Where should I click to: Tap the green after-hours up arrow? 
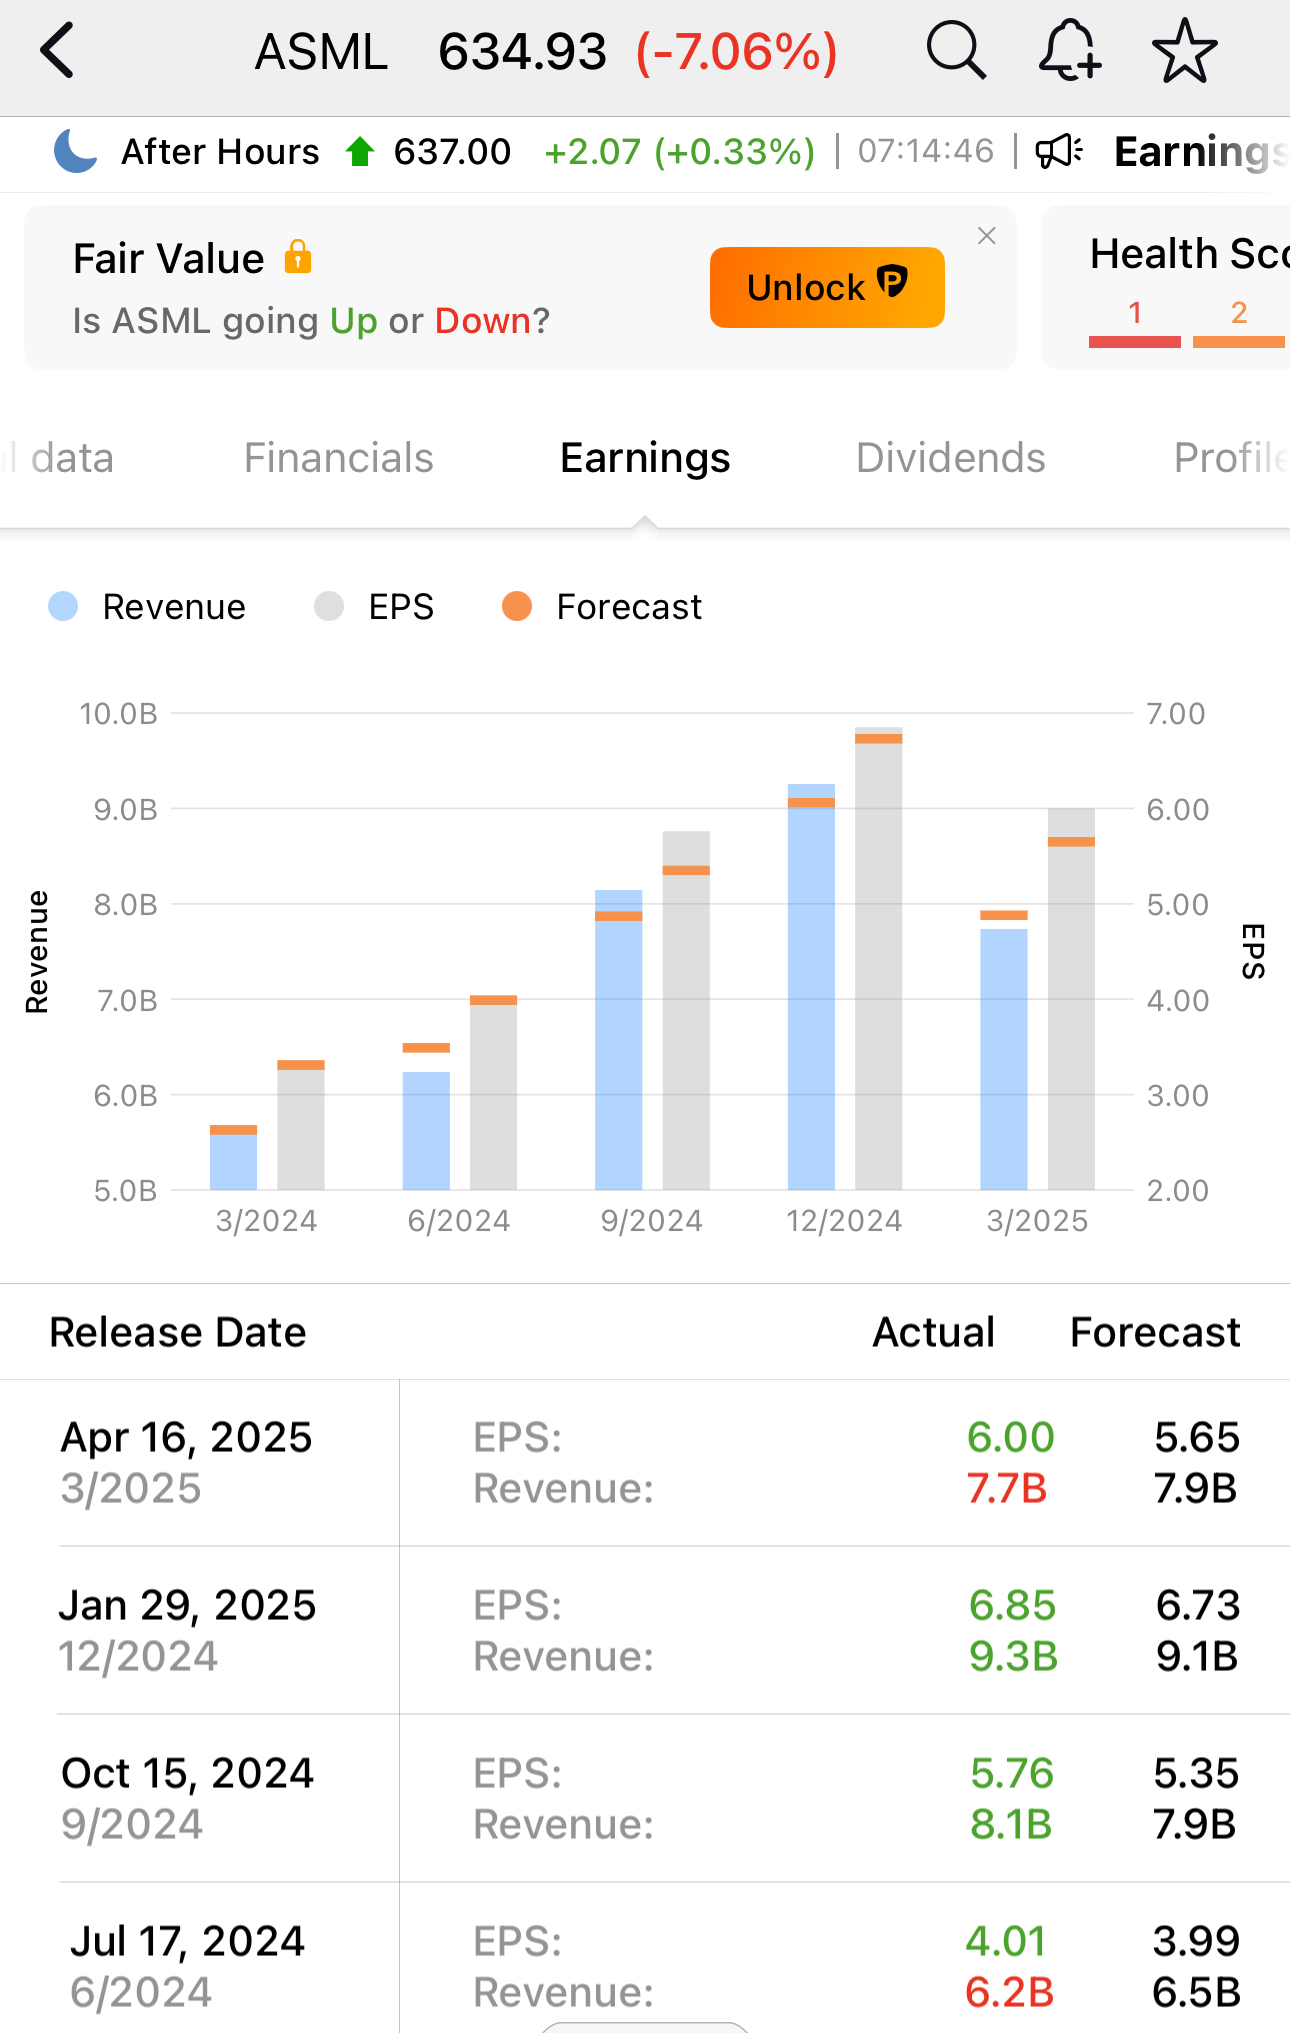(x=359, y=151)
